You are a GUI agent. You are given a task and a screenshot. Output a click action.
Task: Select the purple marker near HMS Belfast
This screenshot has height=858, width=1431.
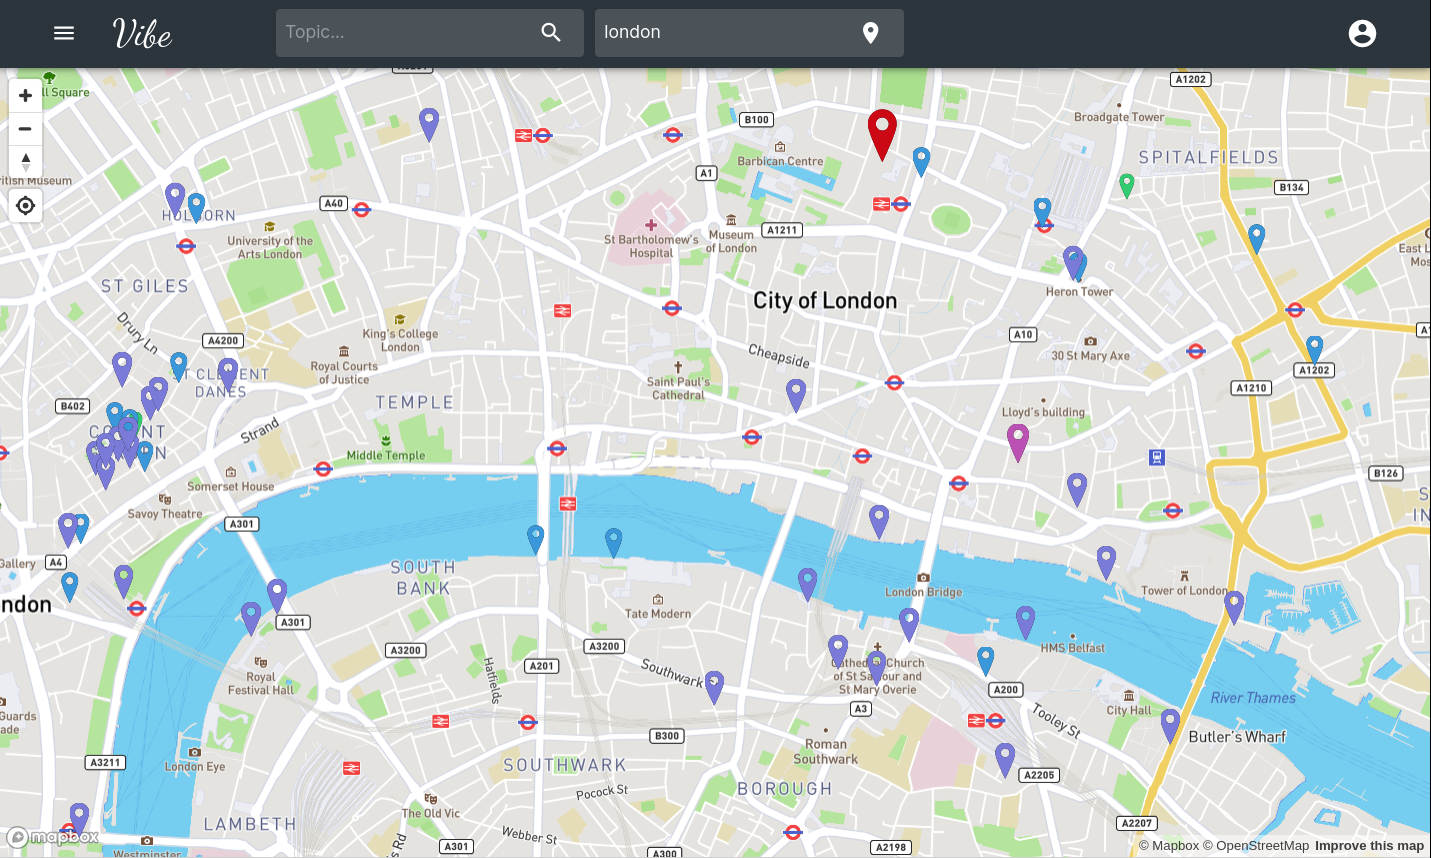[x=1026, y=622]
